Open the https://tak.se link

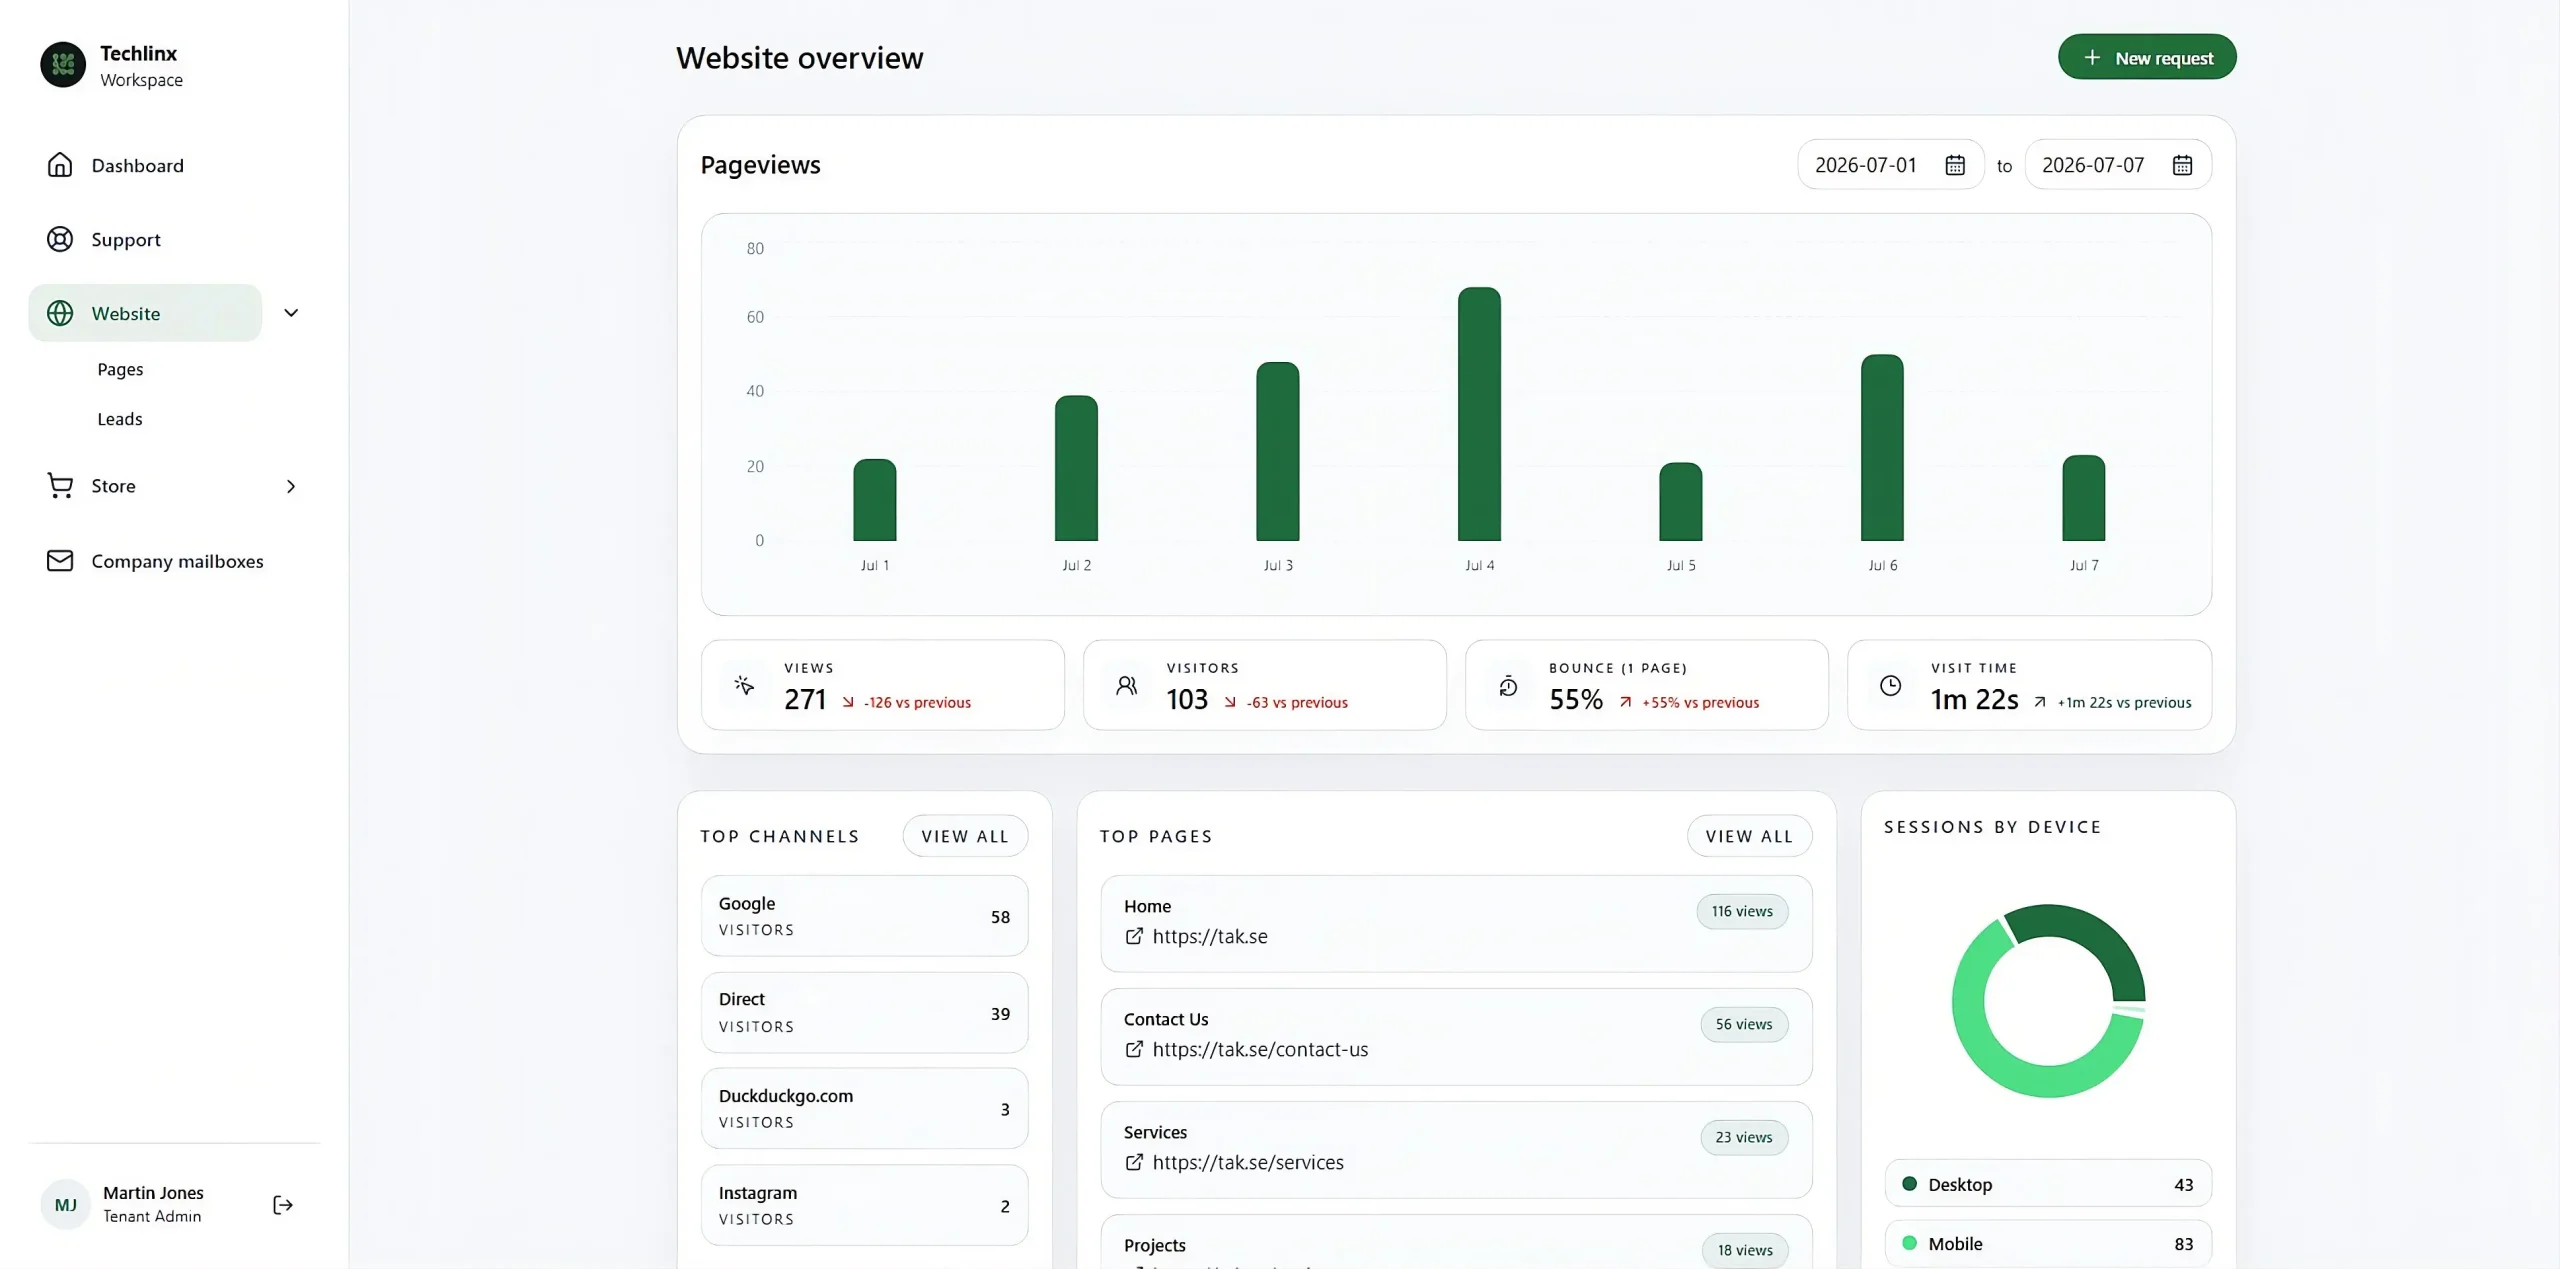[x=1210, y=936]
